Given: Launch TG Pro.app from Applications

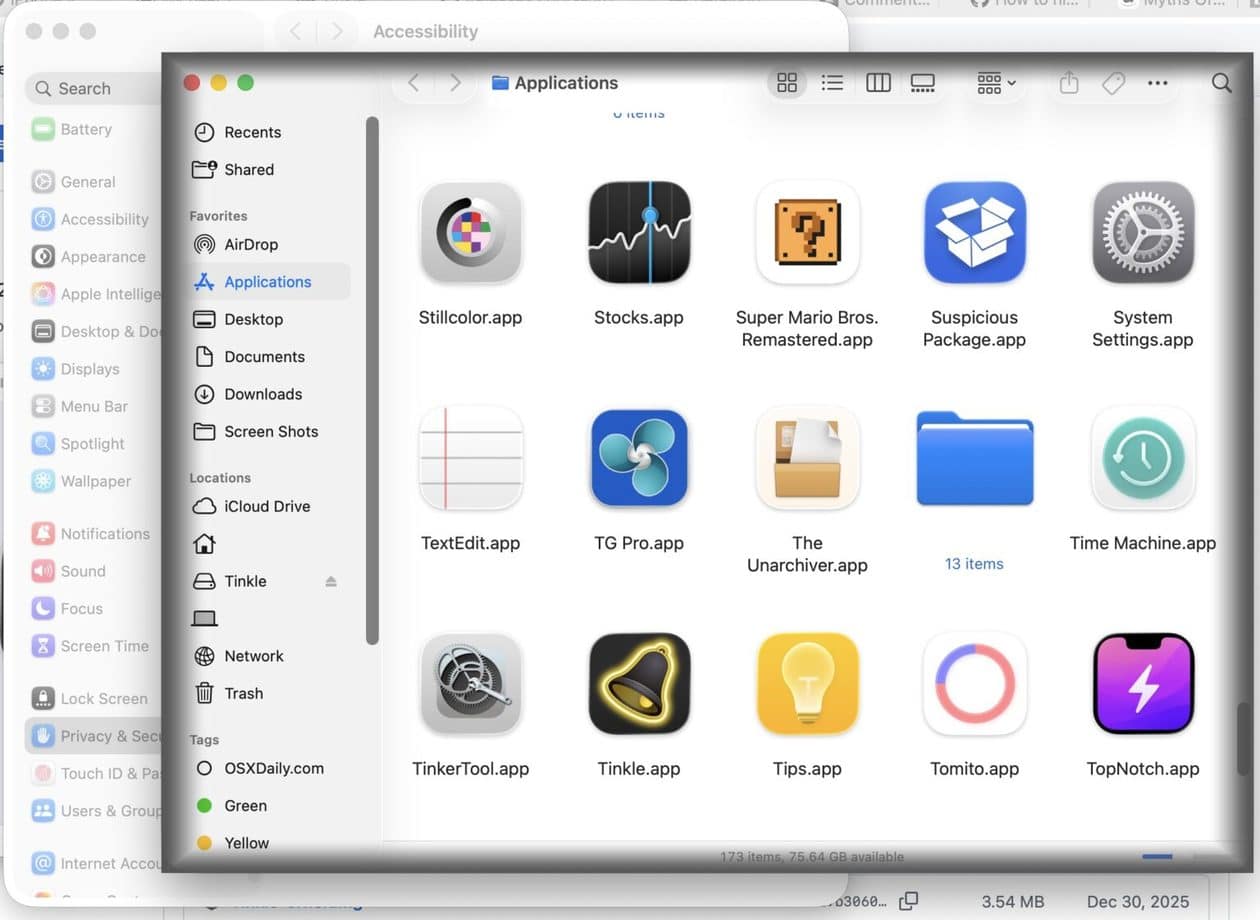Looking at the screenshot, I should click(x=638, y=458).
